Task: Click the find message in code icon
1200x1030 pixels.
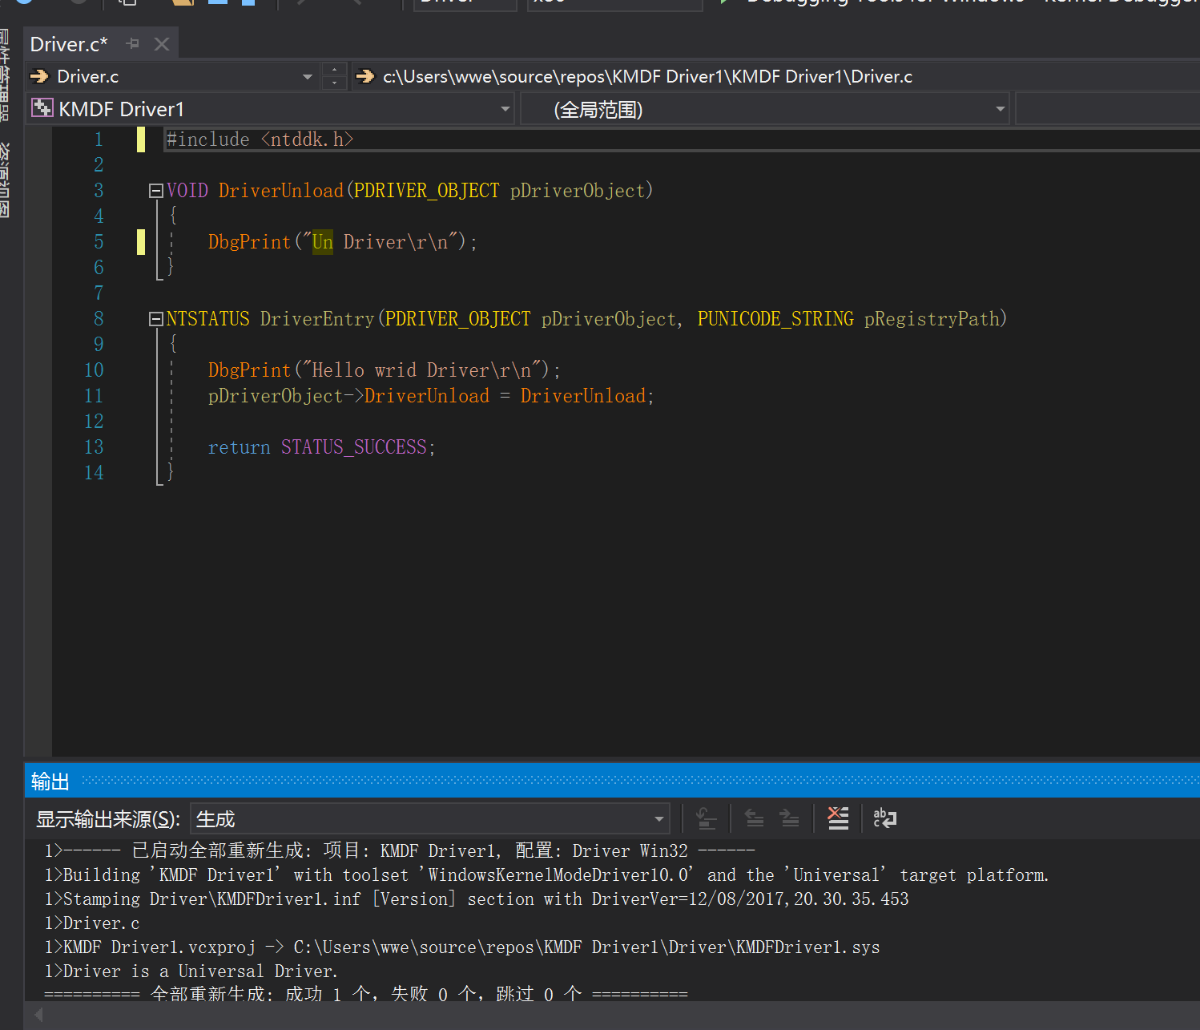Action: tap(706, 818)
